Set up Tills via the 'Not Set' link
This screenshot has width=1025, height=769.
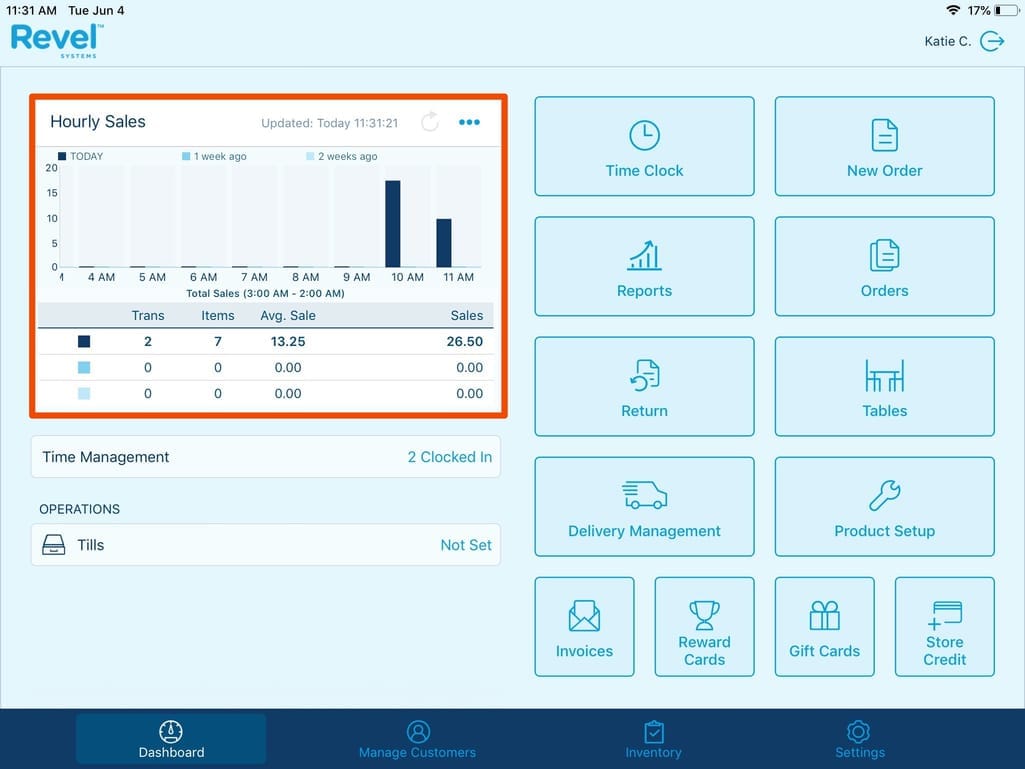pos(466,545)
